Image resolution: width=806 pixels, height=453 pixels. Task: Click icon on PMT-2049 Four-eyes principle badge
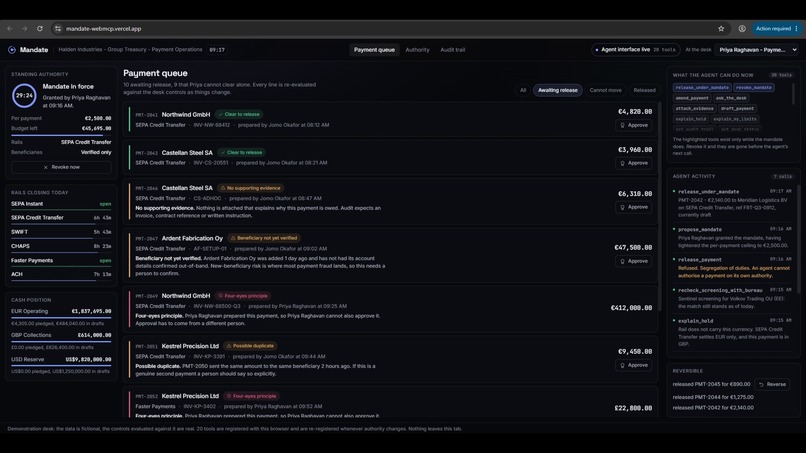[x=221, y=296]
